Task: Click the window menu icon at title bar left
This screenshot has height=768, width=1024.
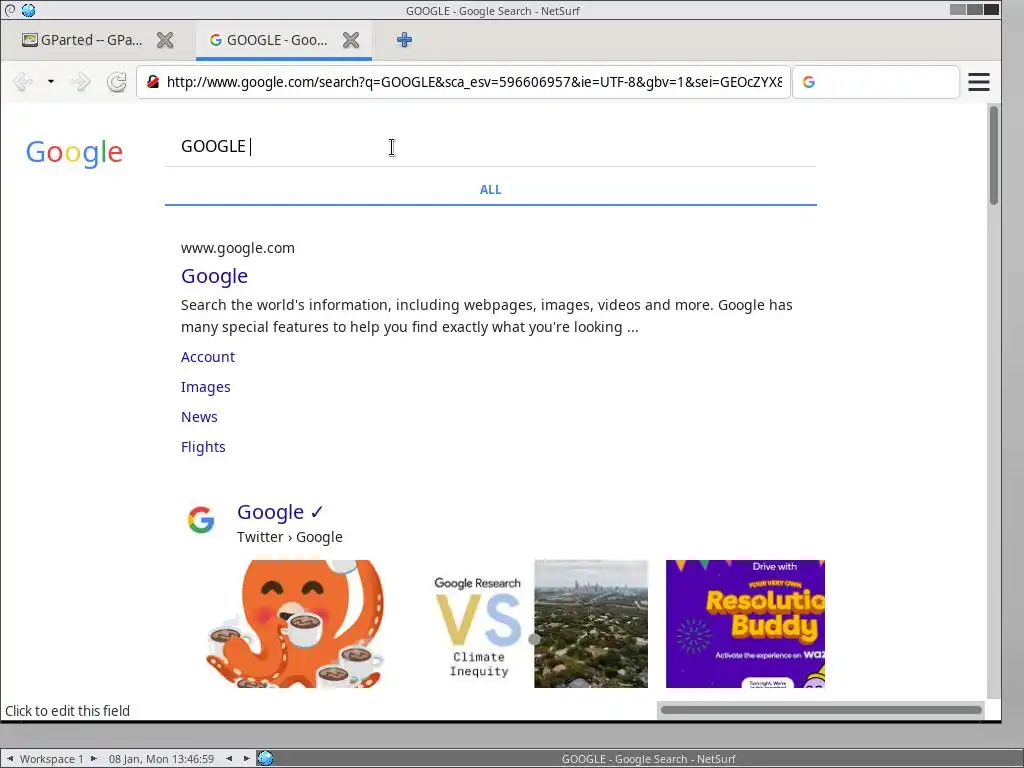Action: coord(10,10)
